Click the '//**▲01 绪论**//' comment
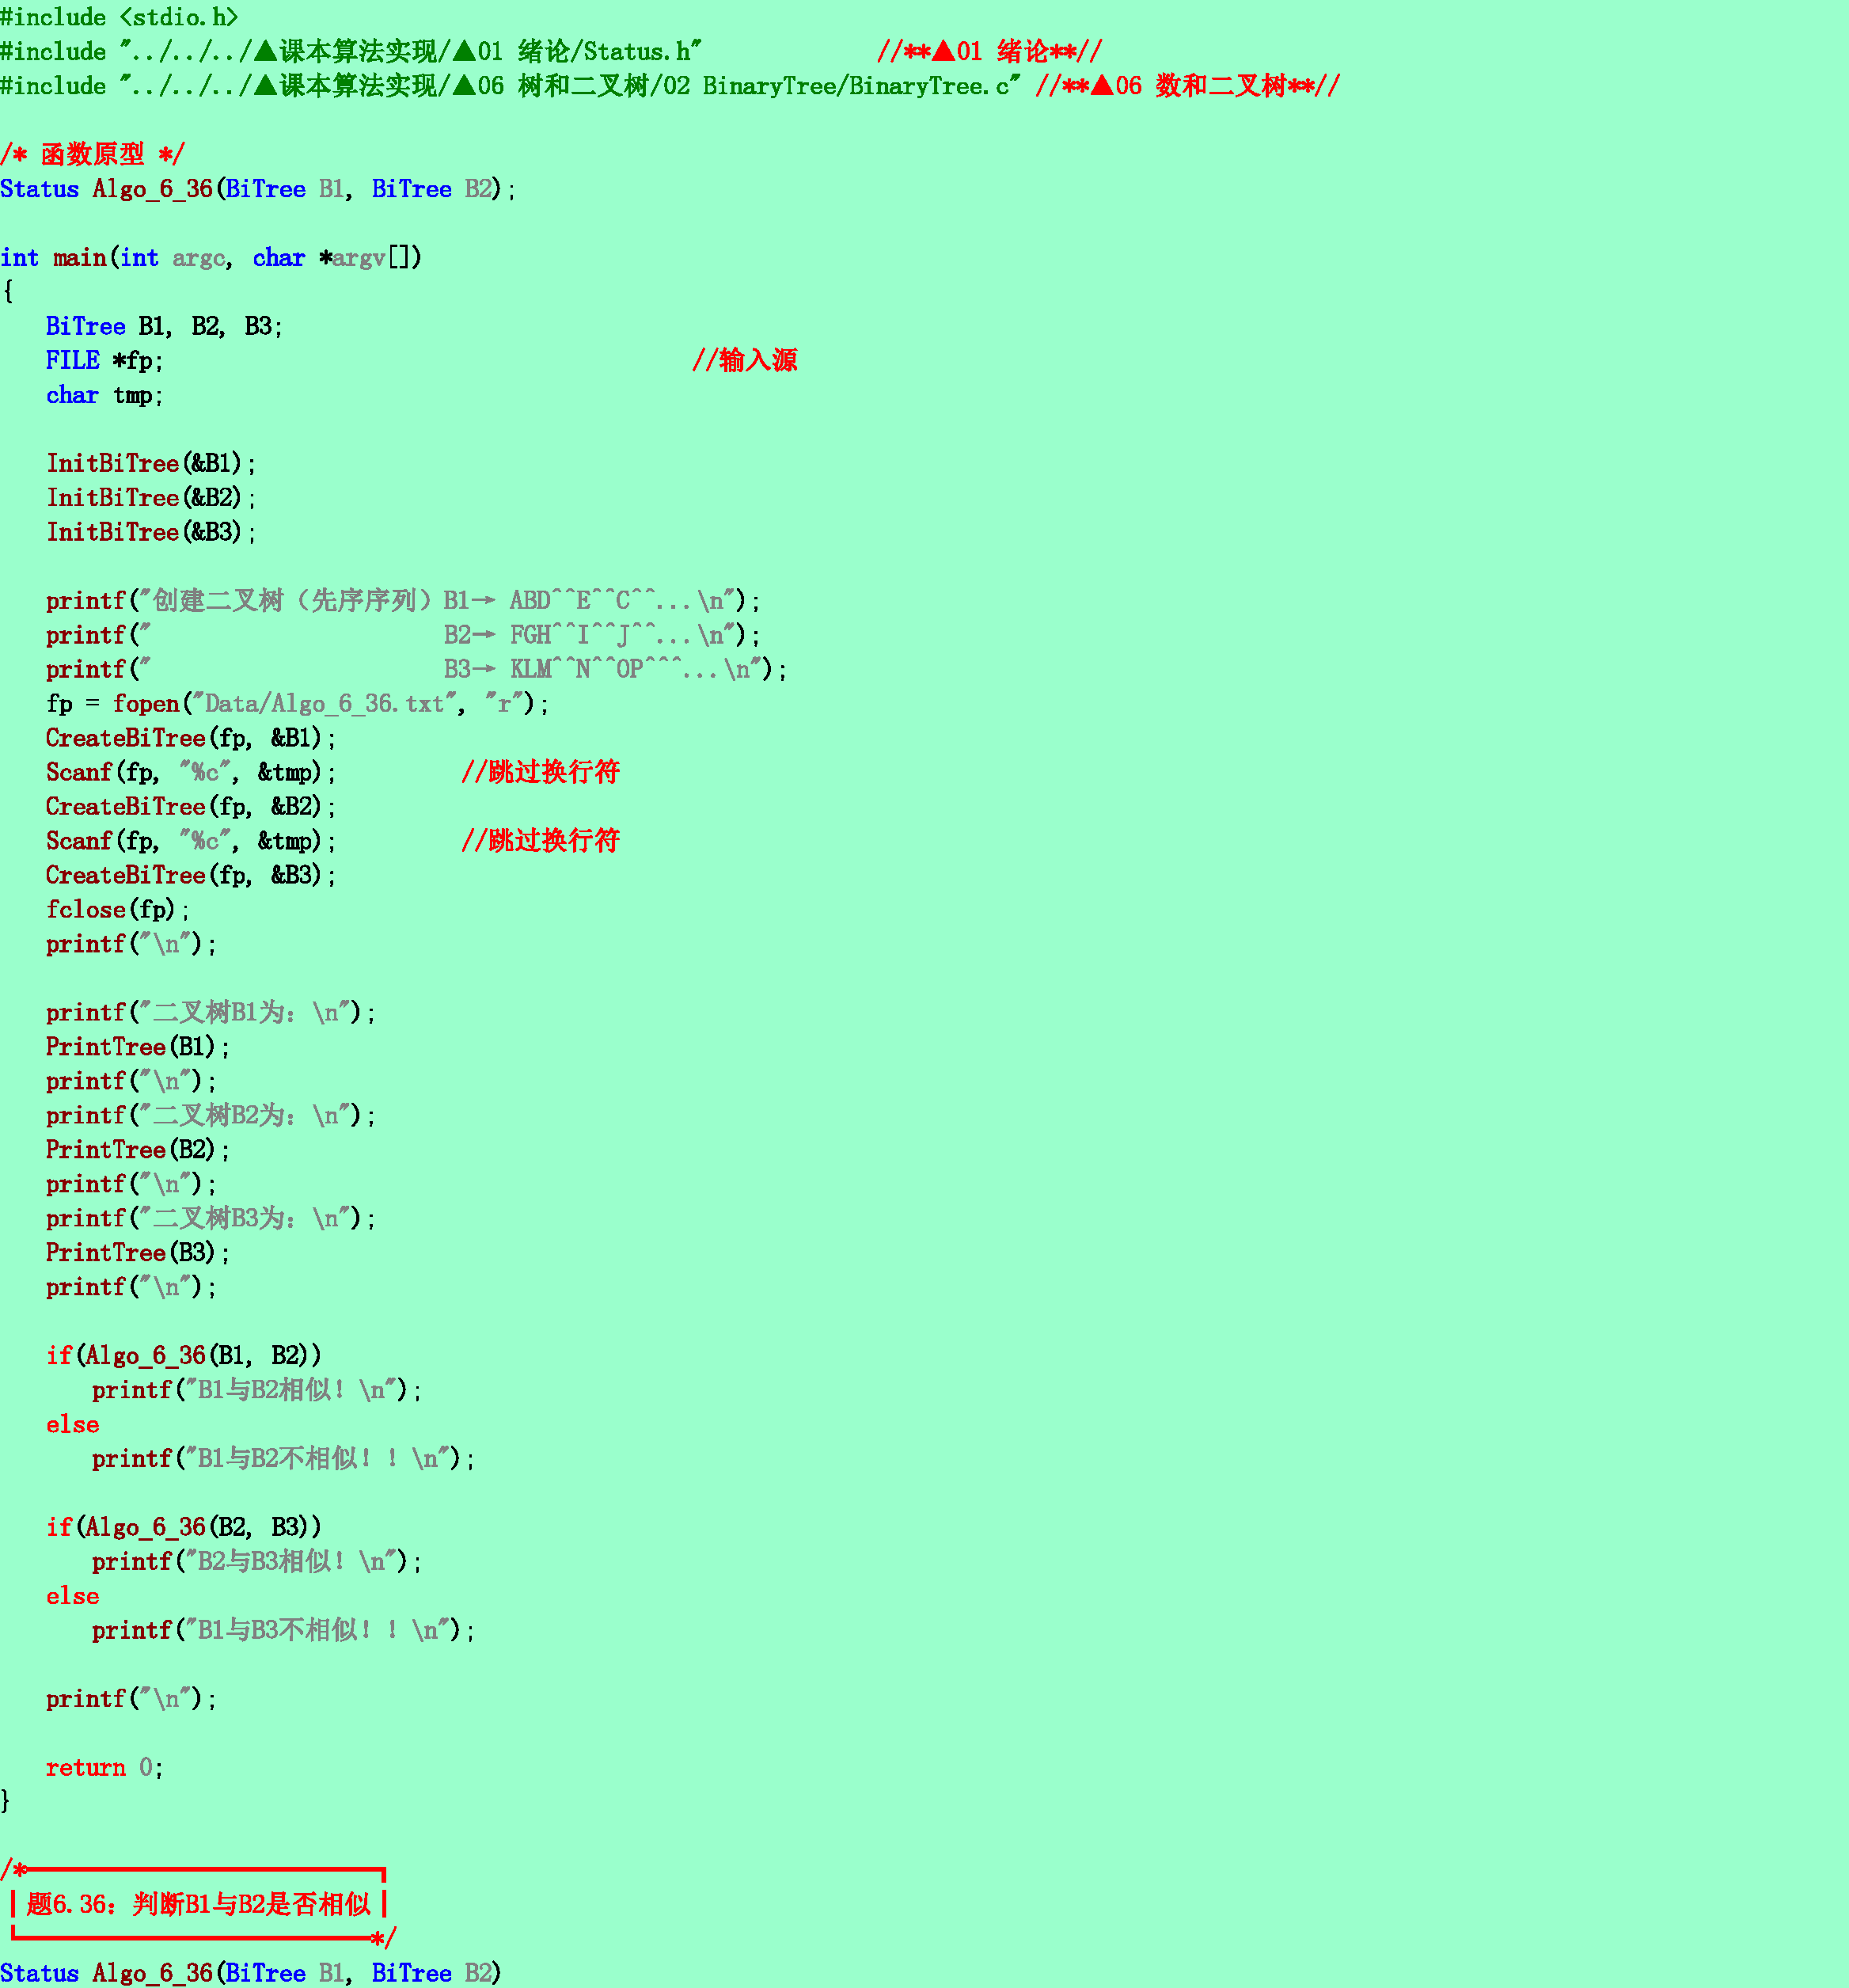 [989, 52]
